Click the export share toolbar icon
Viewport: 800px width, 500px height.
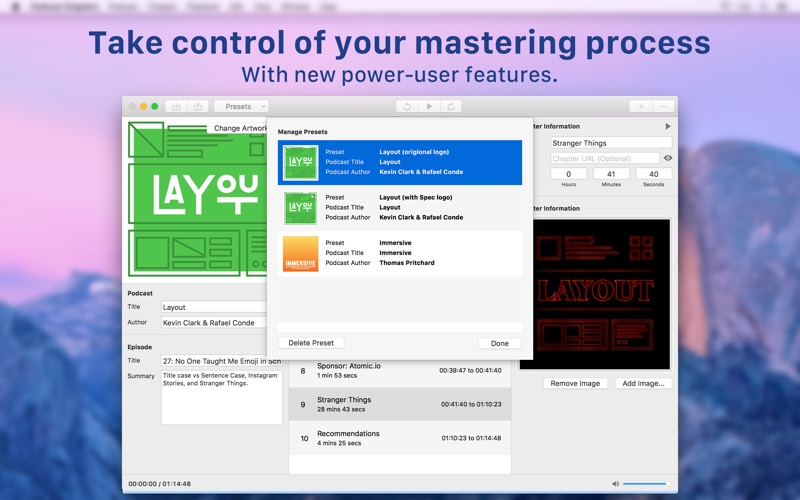point(198,107)
